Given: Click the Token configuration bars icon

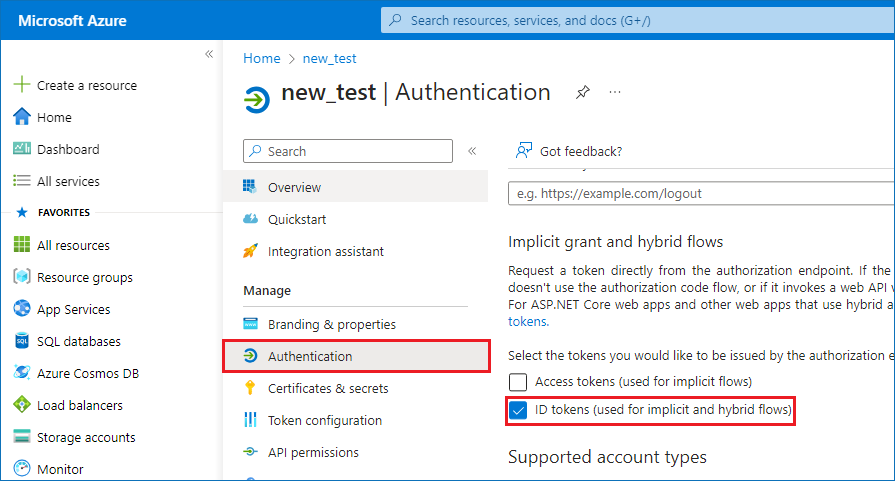Looking at the screenshot, I should tap(250, 419).
